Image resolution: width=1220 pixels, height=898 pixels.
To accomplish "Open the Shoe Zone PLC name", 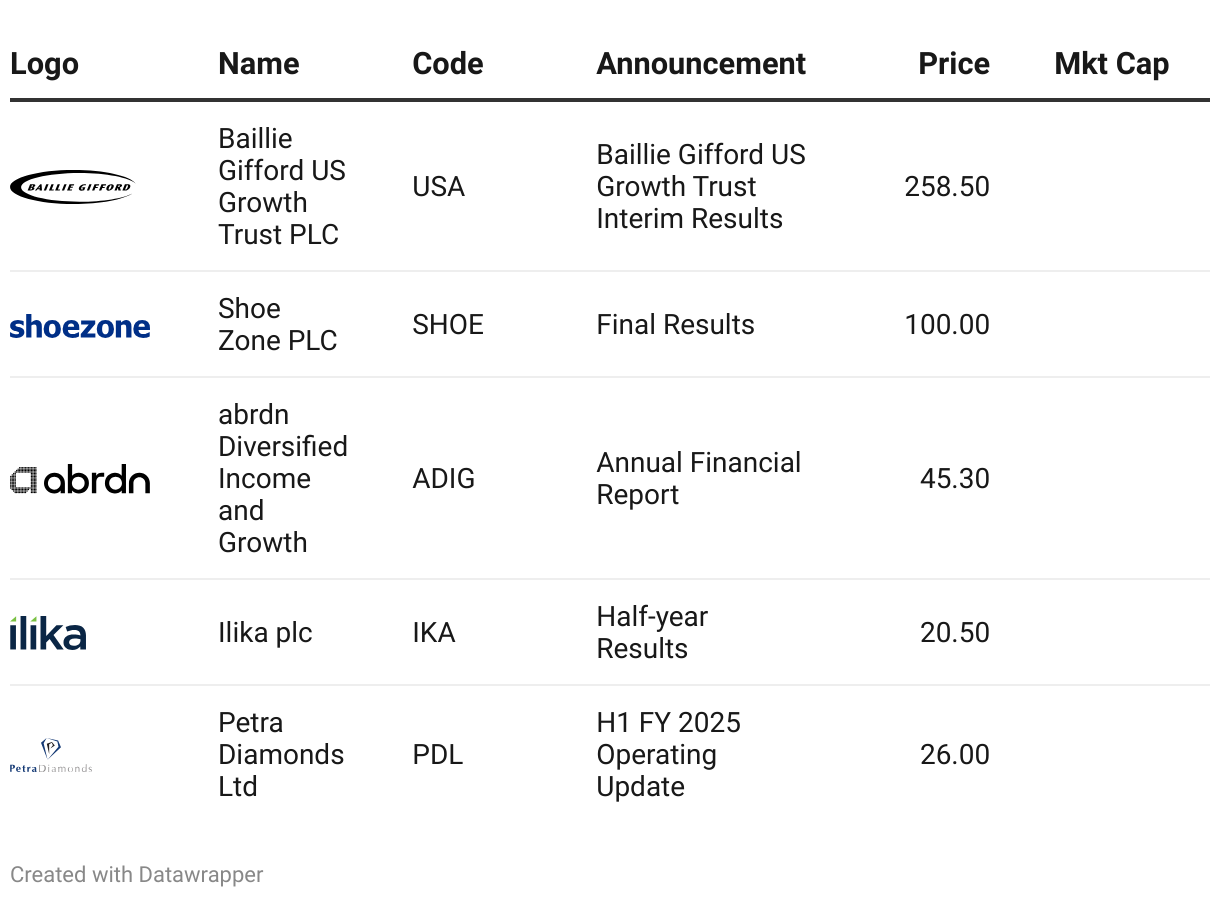I will pos(277,325).
